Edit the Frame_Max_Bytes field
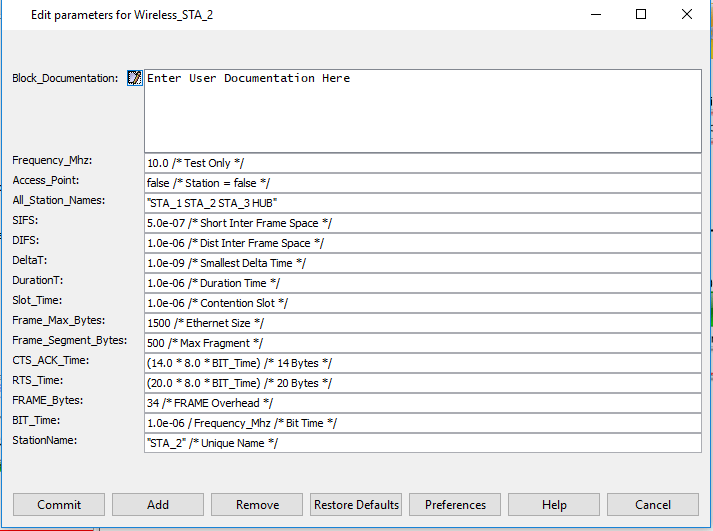The height and width of the screenshot is (531, 713). pyautogui.click(x=422, y=323)
